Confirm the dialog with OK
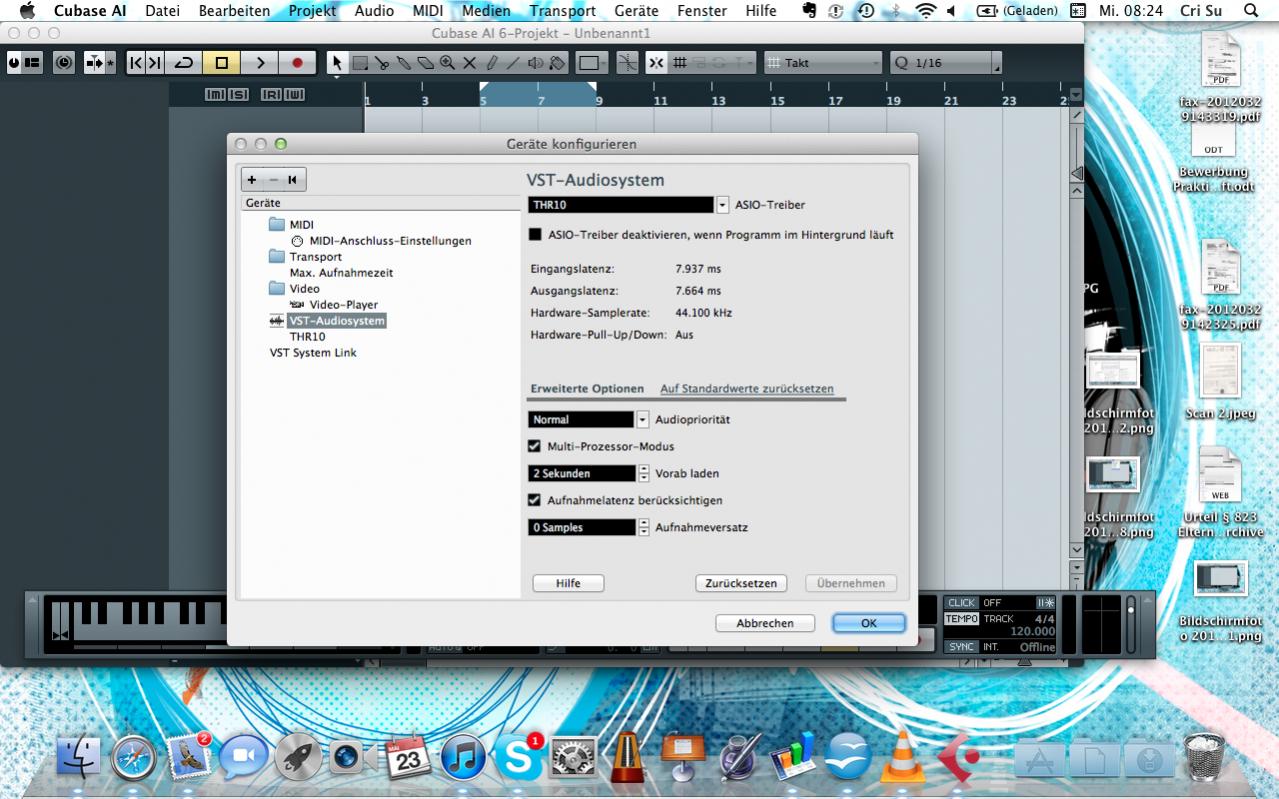Screen dimensions: 1279x799 click(x=868, y=623)
